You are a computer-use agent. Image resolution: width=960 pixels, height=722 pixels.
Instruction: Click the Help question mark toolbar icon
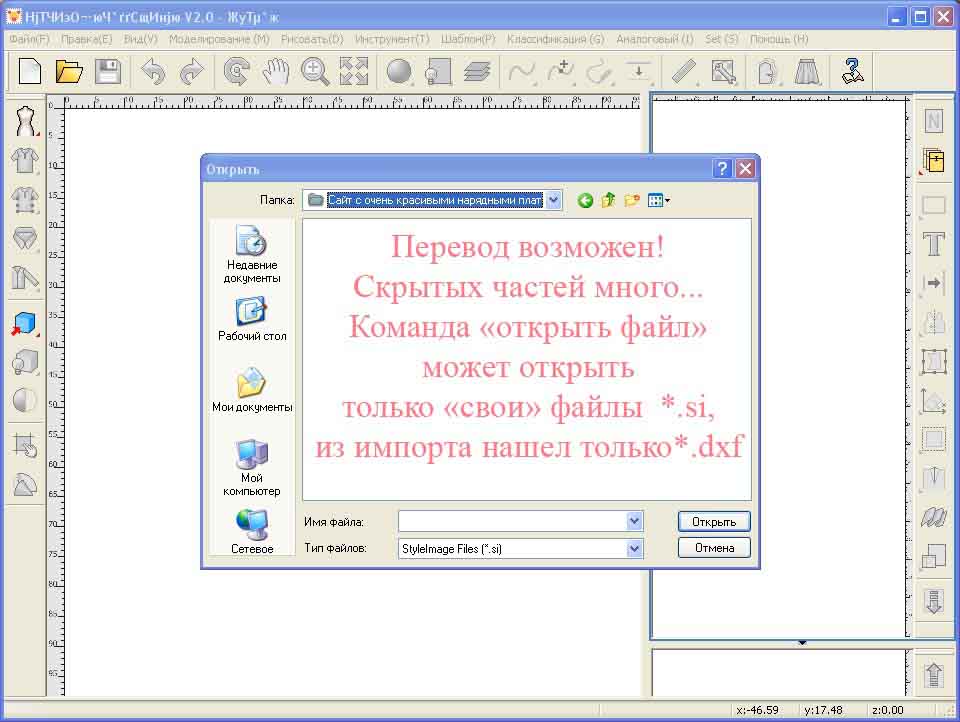click(852, 71)
